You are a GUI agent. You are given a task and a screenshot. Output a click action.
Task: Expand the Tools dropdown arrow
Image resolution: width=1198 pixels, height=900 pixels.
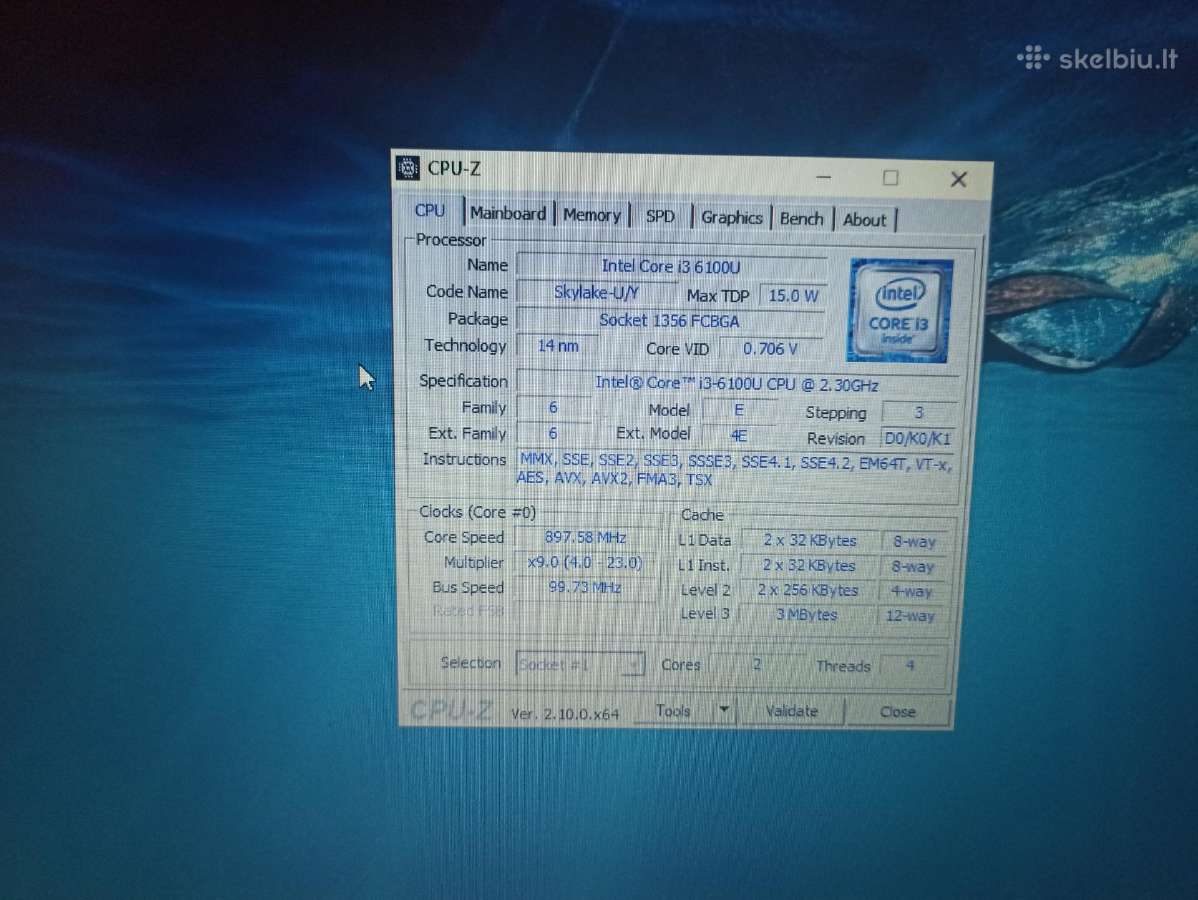pos(724,711)
